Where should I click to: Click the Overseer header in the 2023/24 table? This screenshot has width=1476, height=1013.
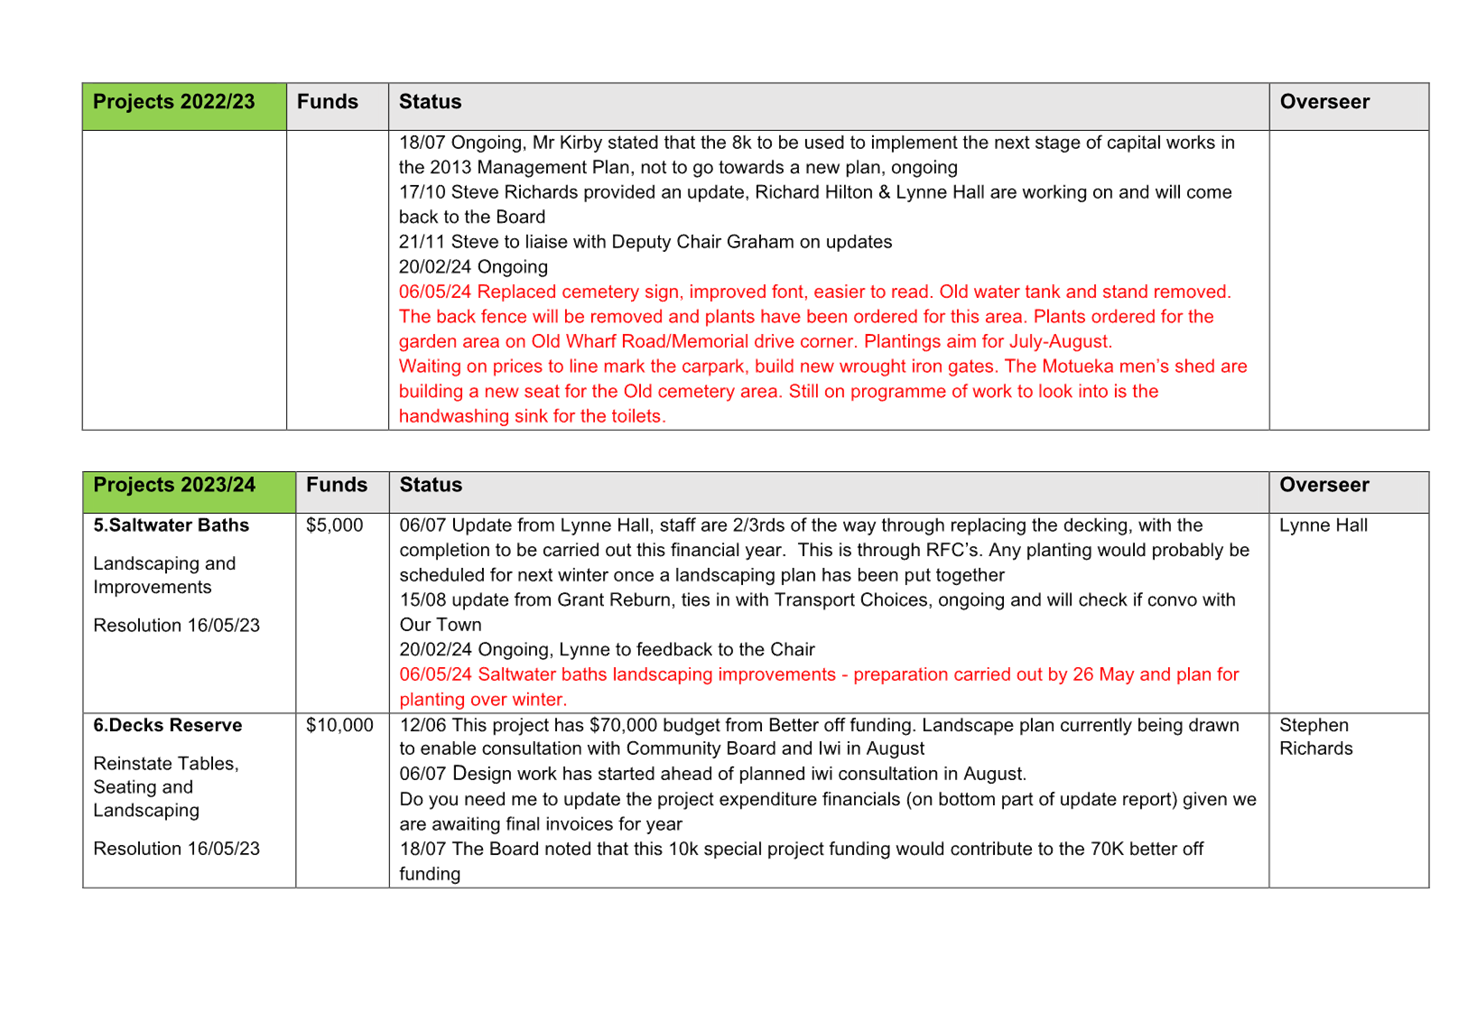(x=1349, y=492)
